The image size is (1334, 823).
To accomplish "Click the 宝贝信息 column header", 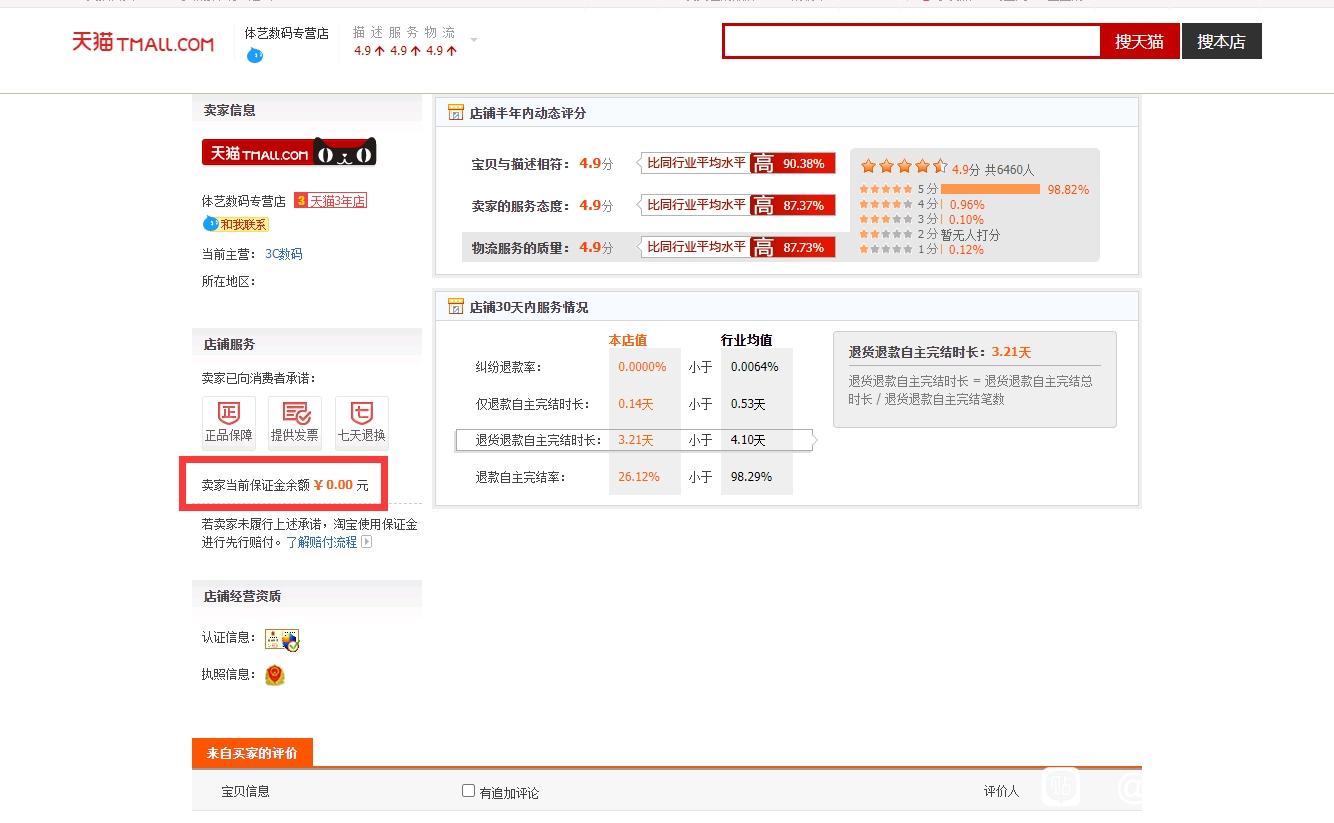I will pos(246,791).
